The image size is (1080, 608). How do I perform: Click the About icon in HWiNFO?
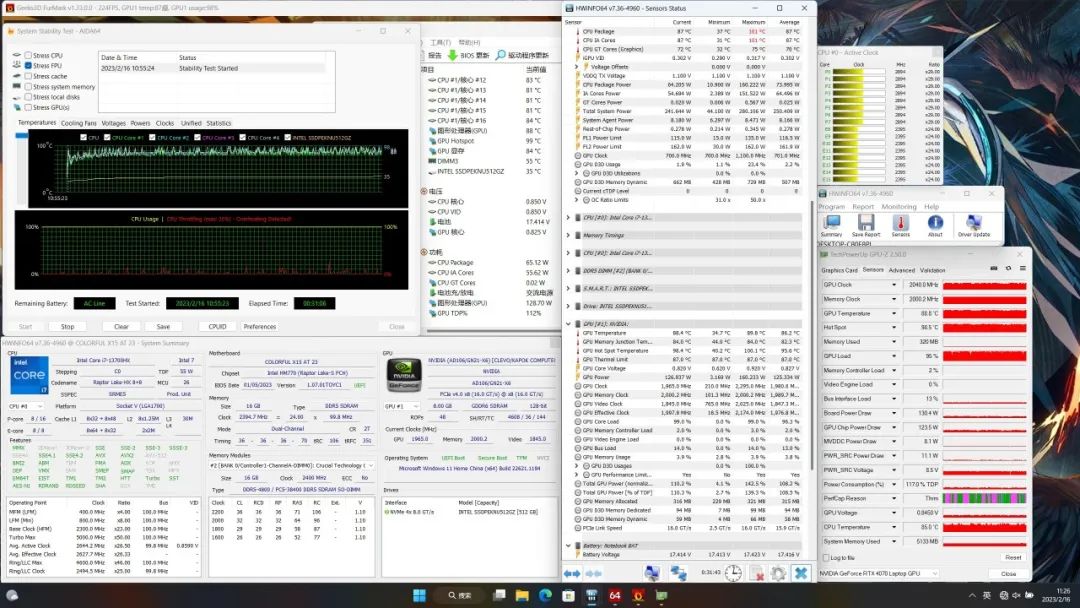pyautogui.click(x=935, y=222)
